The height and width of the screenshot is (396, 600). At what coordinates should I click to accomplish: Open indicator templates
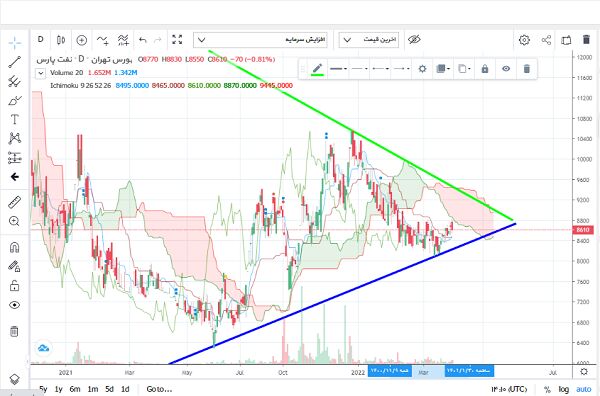click(123, 40)
